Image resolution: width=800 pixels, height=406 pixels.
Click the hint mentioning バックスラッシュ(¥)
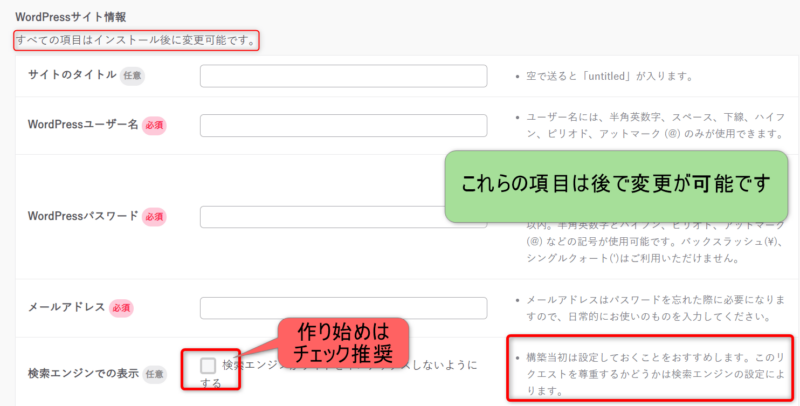click(656, 241)
